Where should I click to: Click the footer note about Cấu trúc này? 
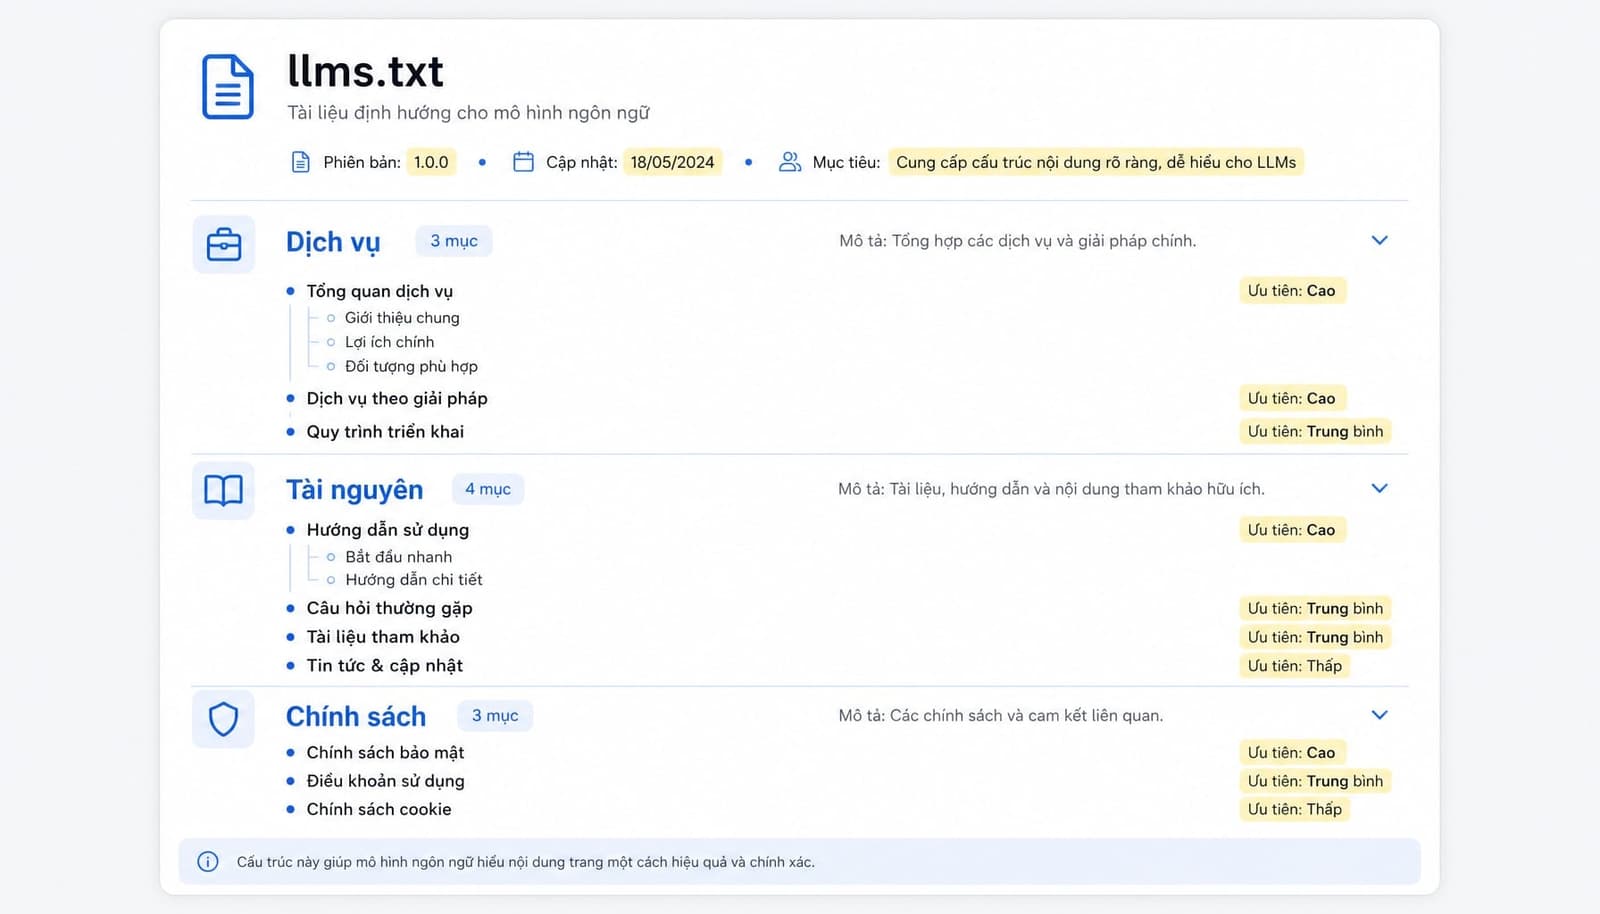click(526, 862)
